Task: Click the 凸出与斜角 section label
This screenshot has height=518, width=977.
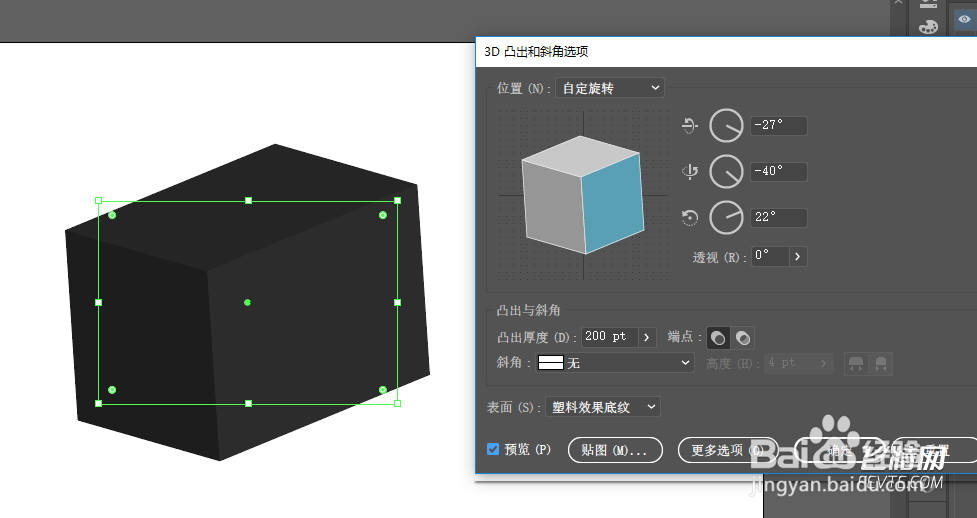Action: pos(528,310)
